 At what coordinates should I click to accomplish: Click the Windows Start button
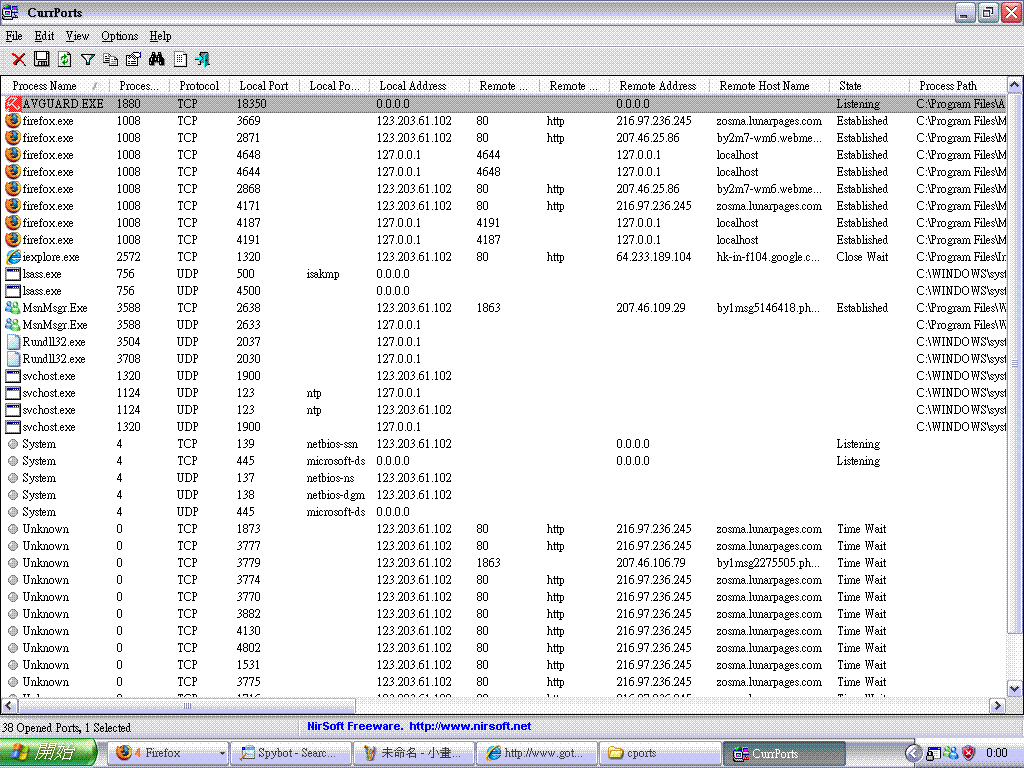[48, 753]
